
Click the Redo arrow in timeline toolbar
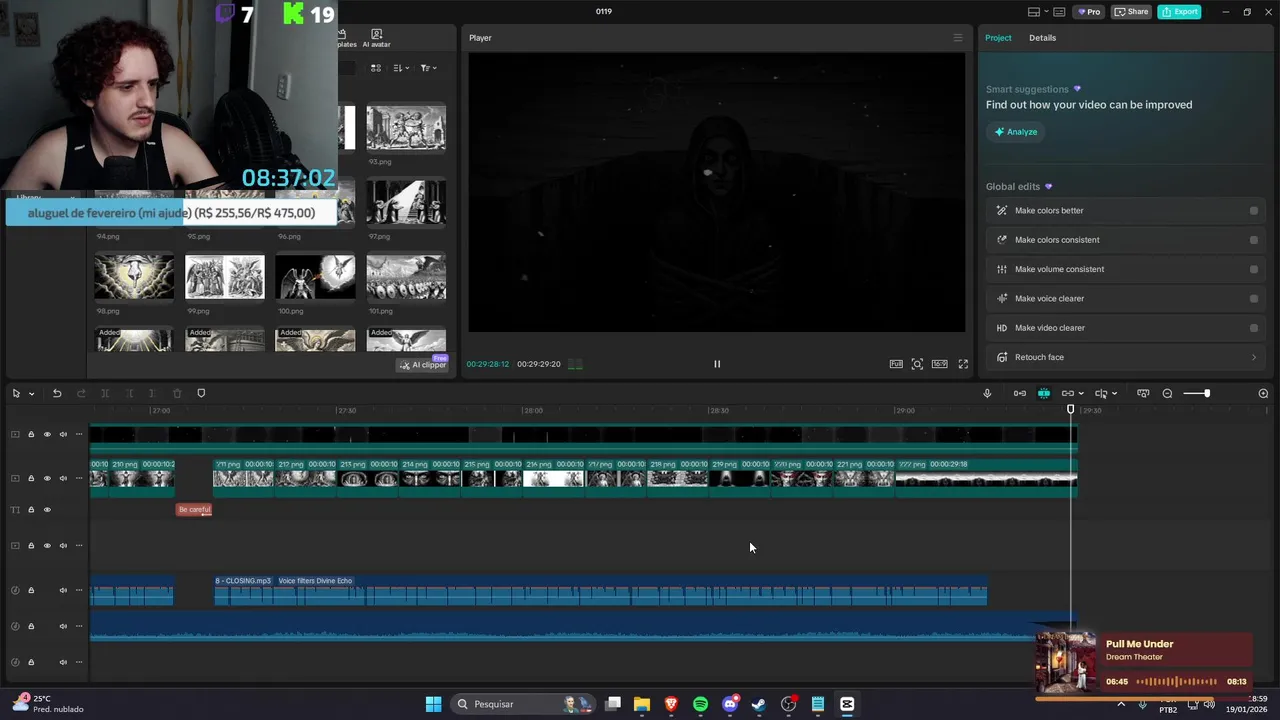81,393
